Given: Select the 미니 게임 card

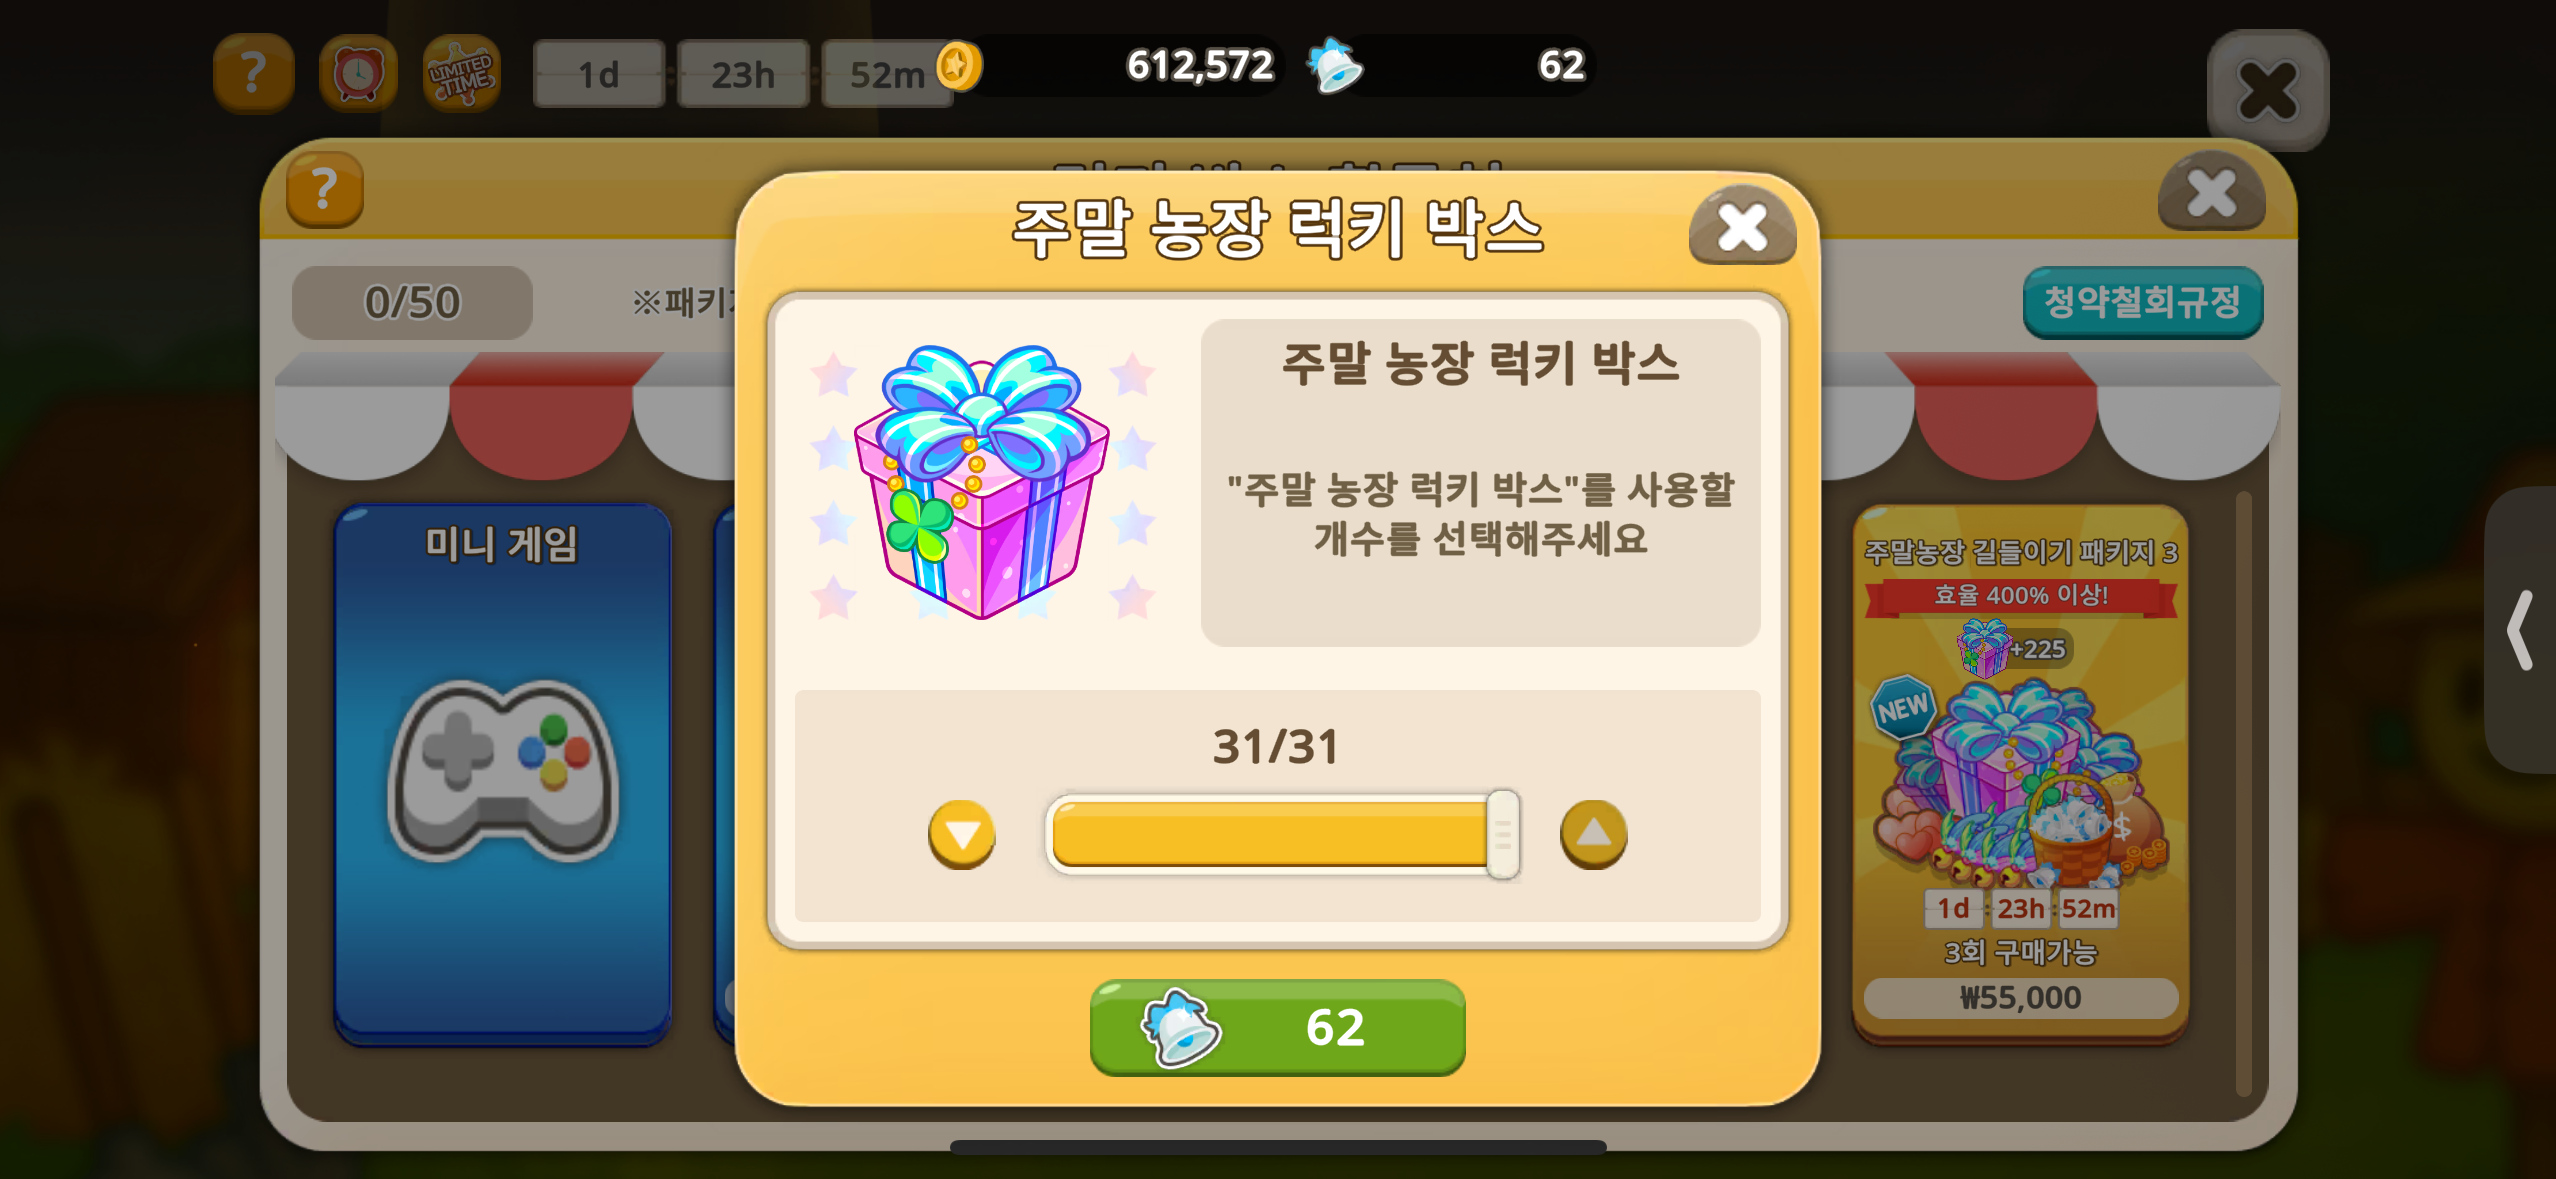Looking at the screenshot, I should (x=502, y=774).
